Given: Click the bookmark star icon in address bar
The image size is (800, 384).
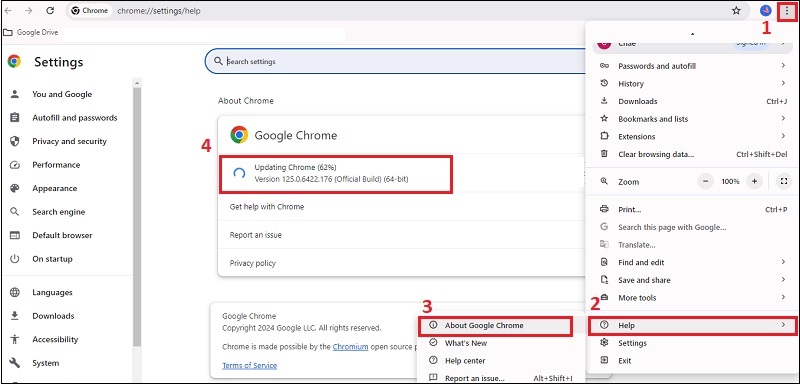Looking at the screenshot, I should pyautogui.click(x=736, y=11).
